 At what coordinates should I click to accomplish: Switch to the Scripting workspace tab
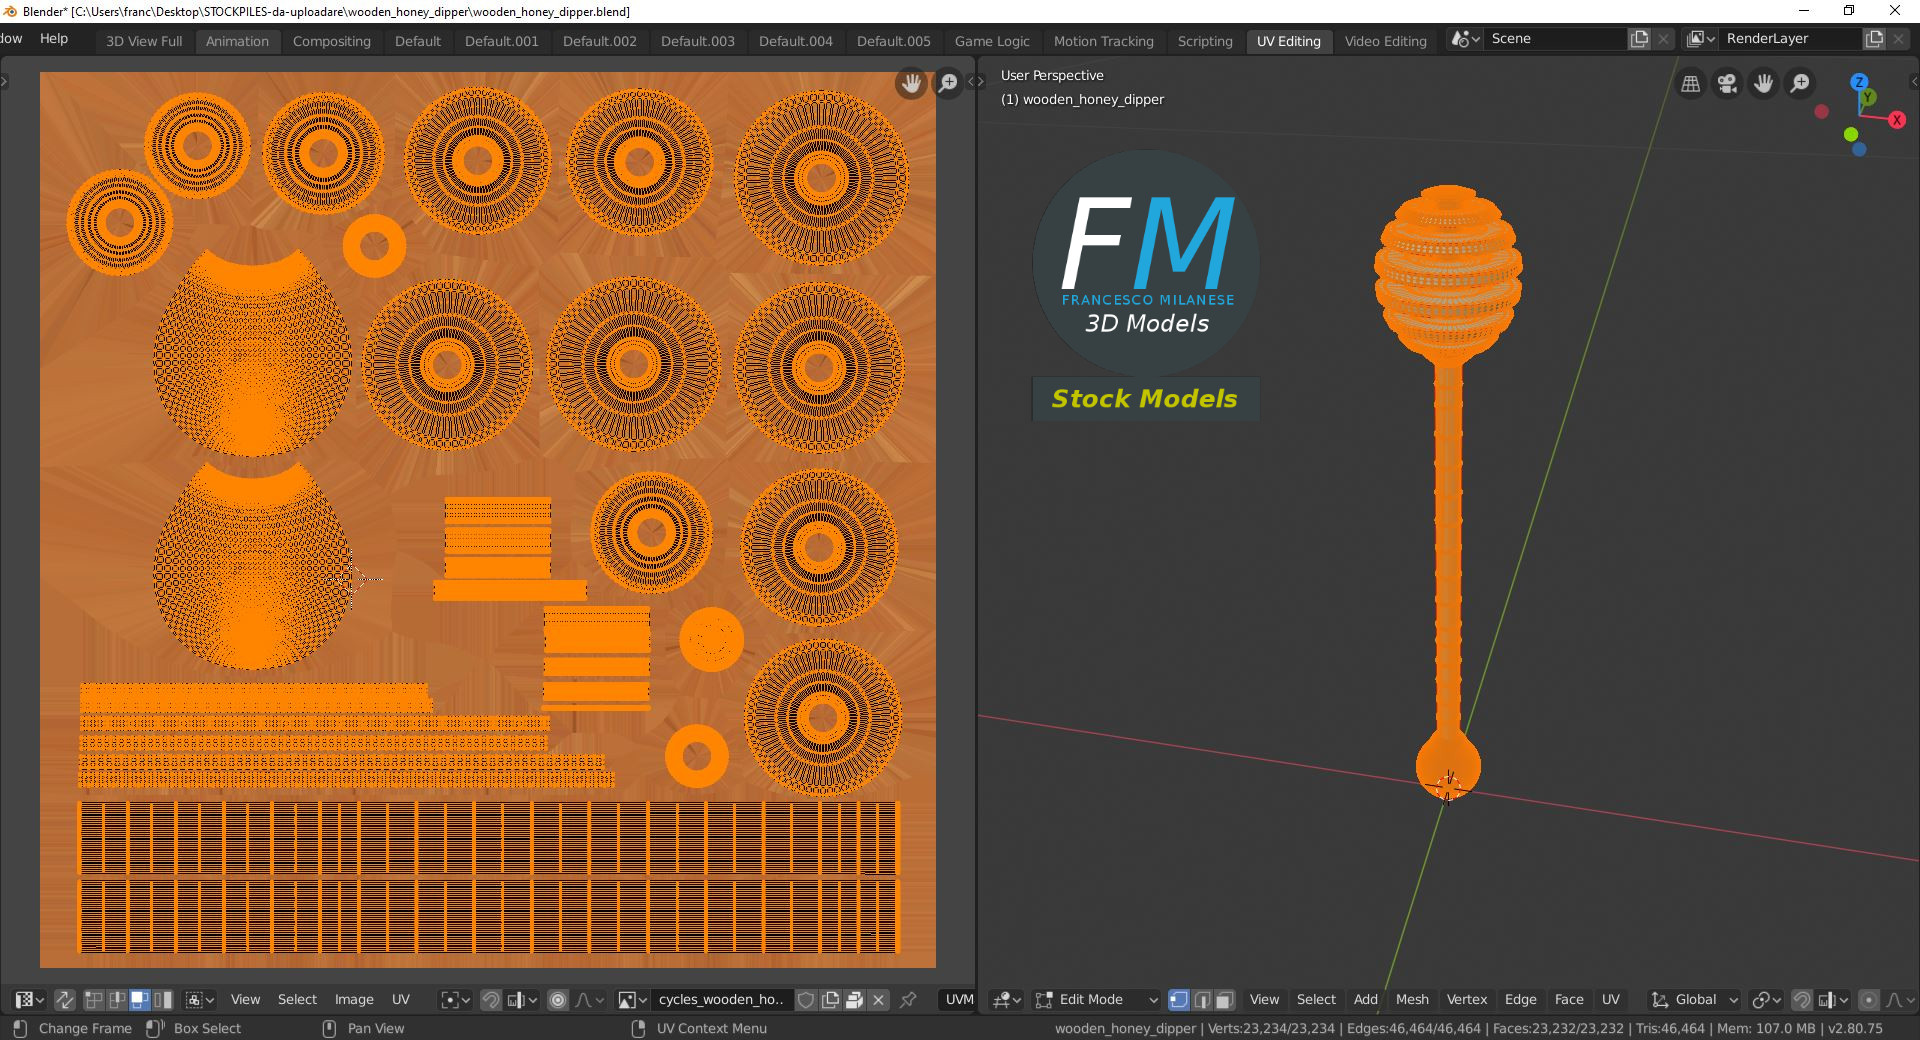pos(1205,41)
